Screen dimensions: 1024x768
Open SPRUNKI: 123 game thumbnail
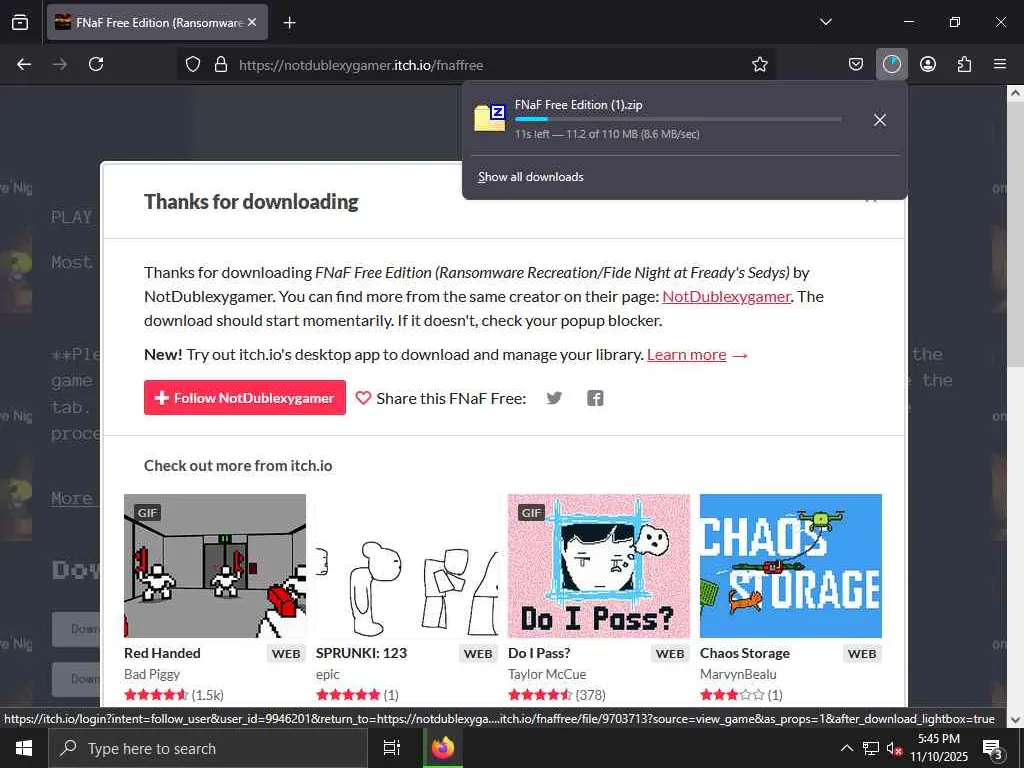[x=407, y=566]
